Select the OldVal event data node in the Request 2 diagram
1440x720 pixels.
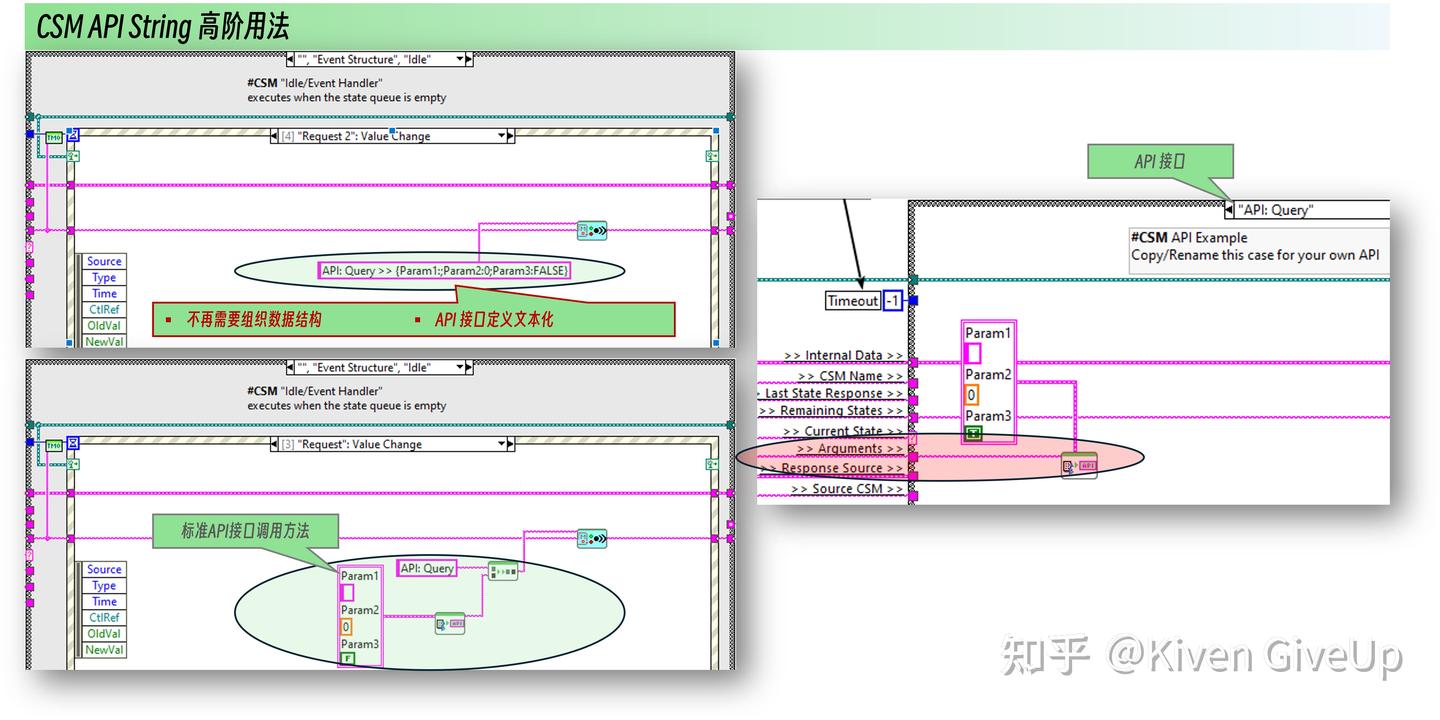click(x=104, y=325)
